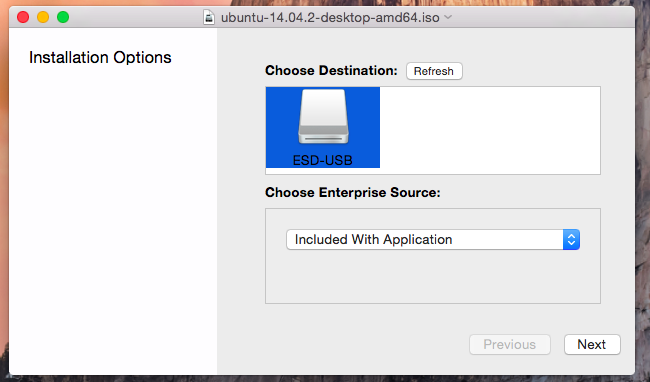The image size is (650, 382).
Task: Click the ubuntu-14.04.2-desktop-amd64.iso title text
Action: coord(330,18)
